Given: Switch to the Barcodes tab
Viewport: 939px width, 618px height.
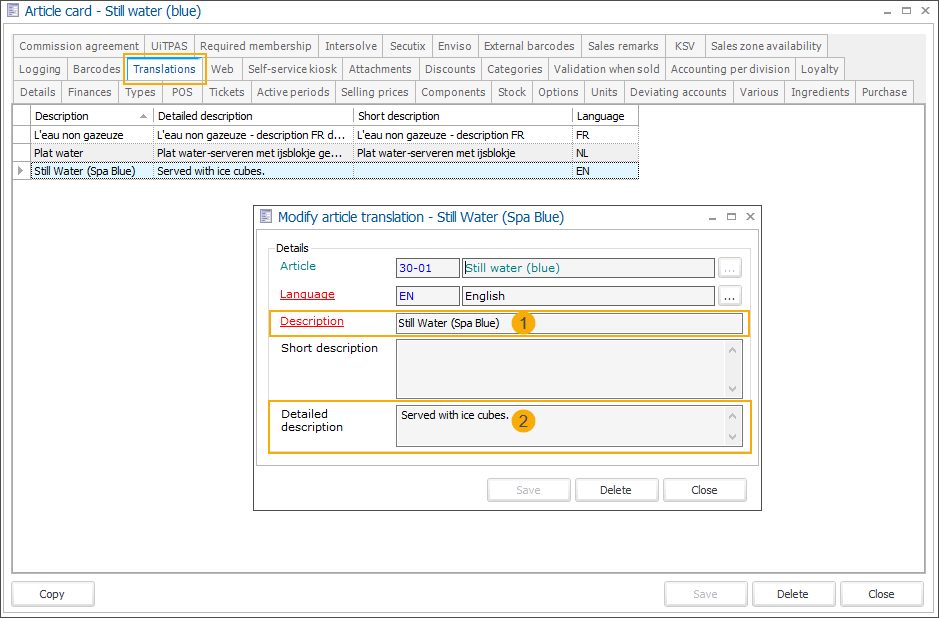Looking at the screenshot, I should point(96,69).
